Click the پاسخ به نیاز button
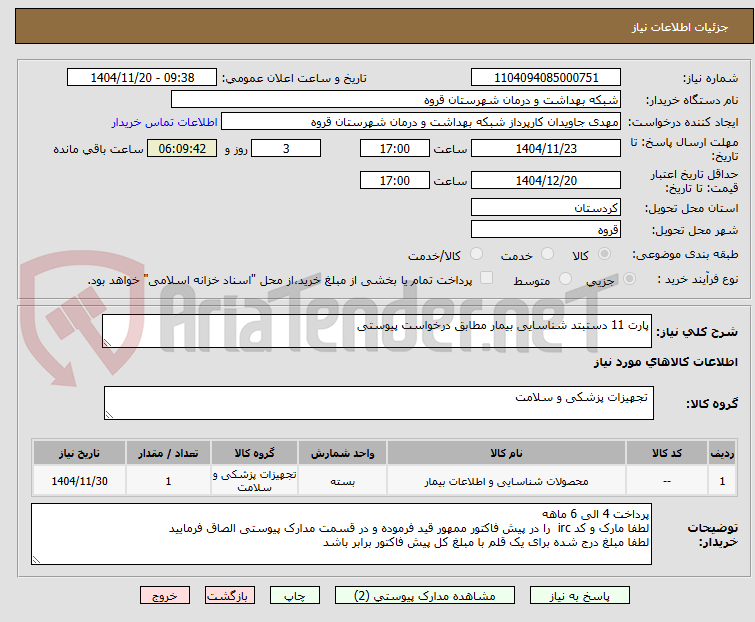Screen dimensions: 755x622 click(580, 596)
